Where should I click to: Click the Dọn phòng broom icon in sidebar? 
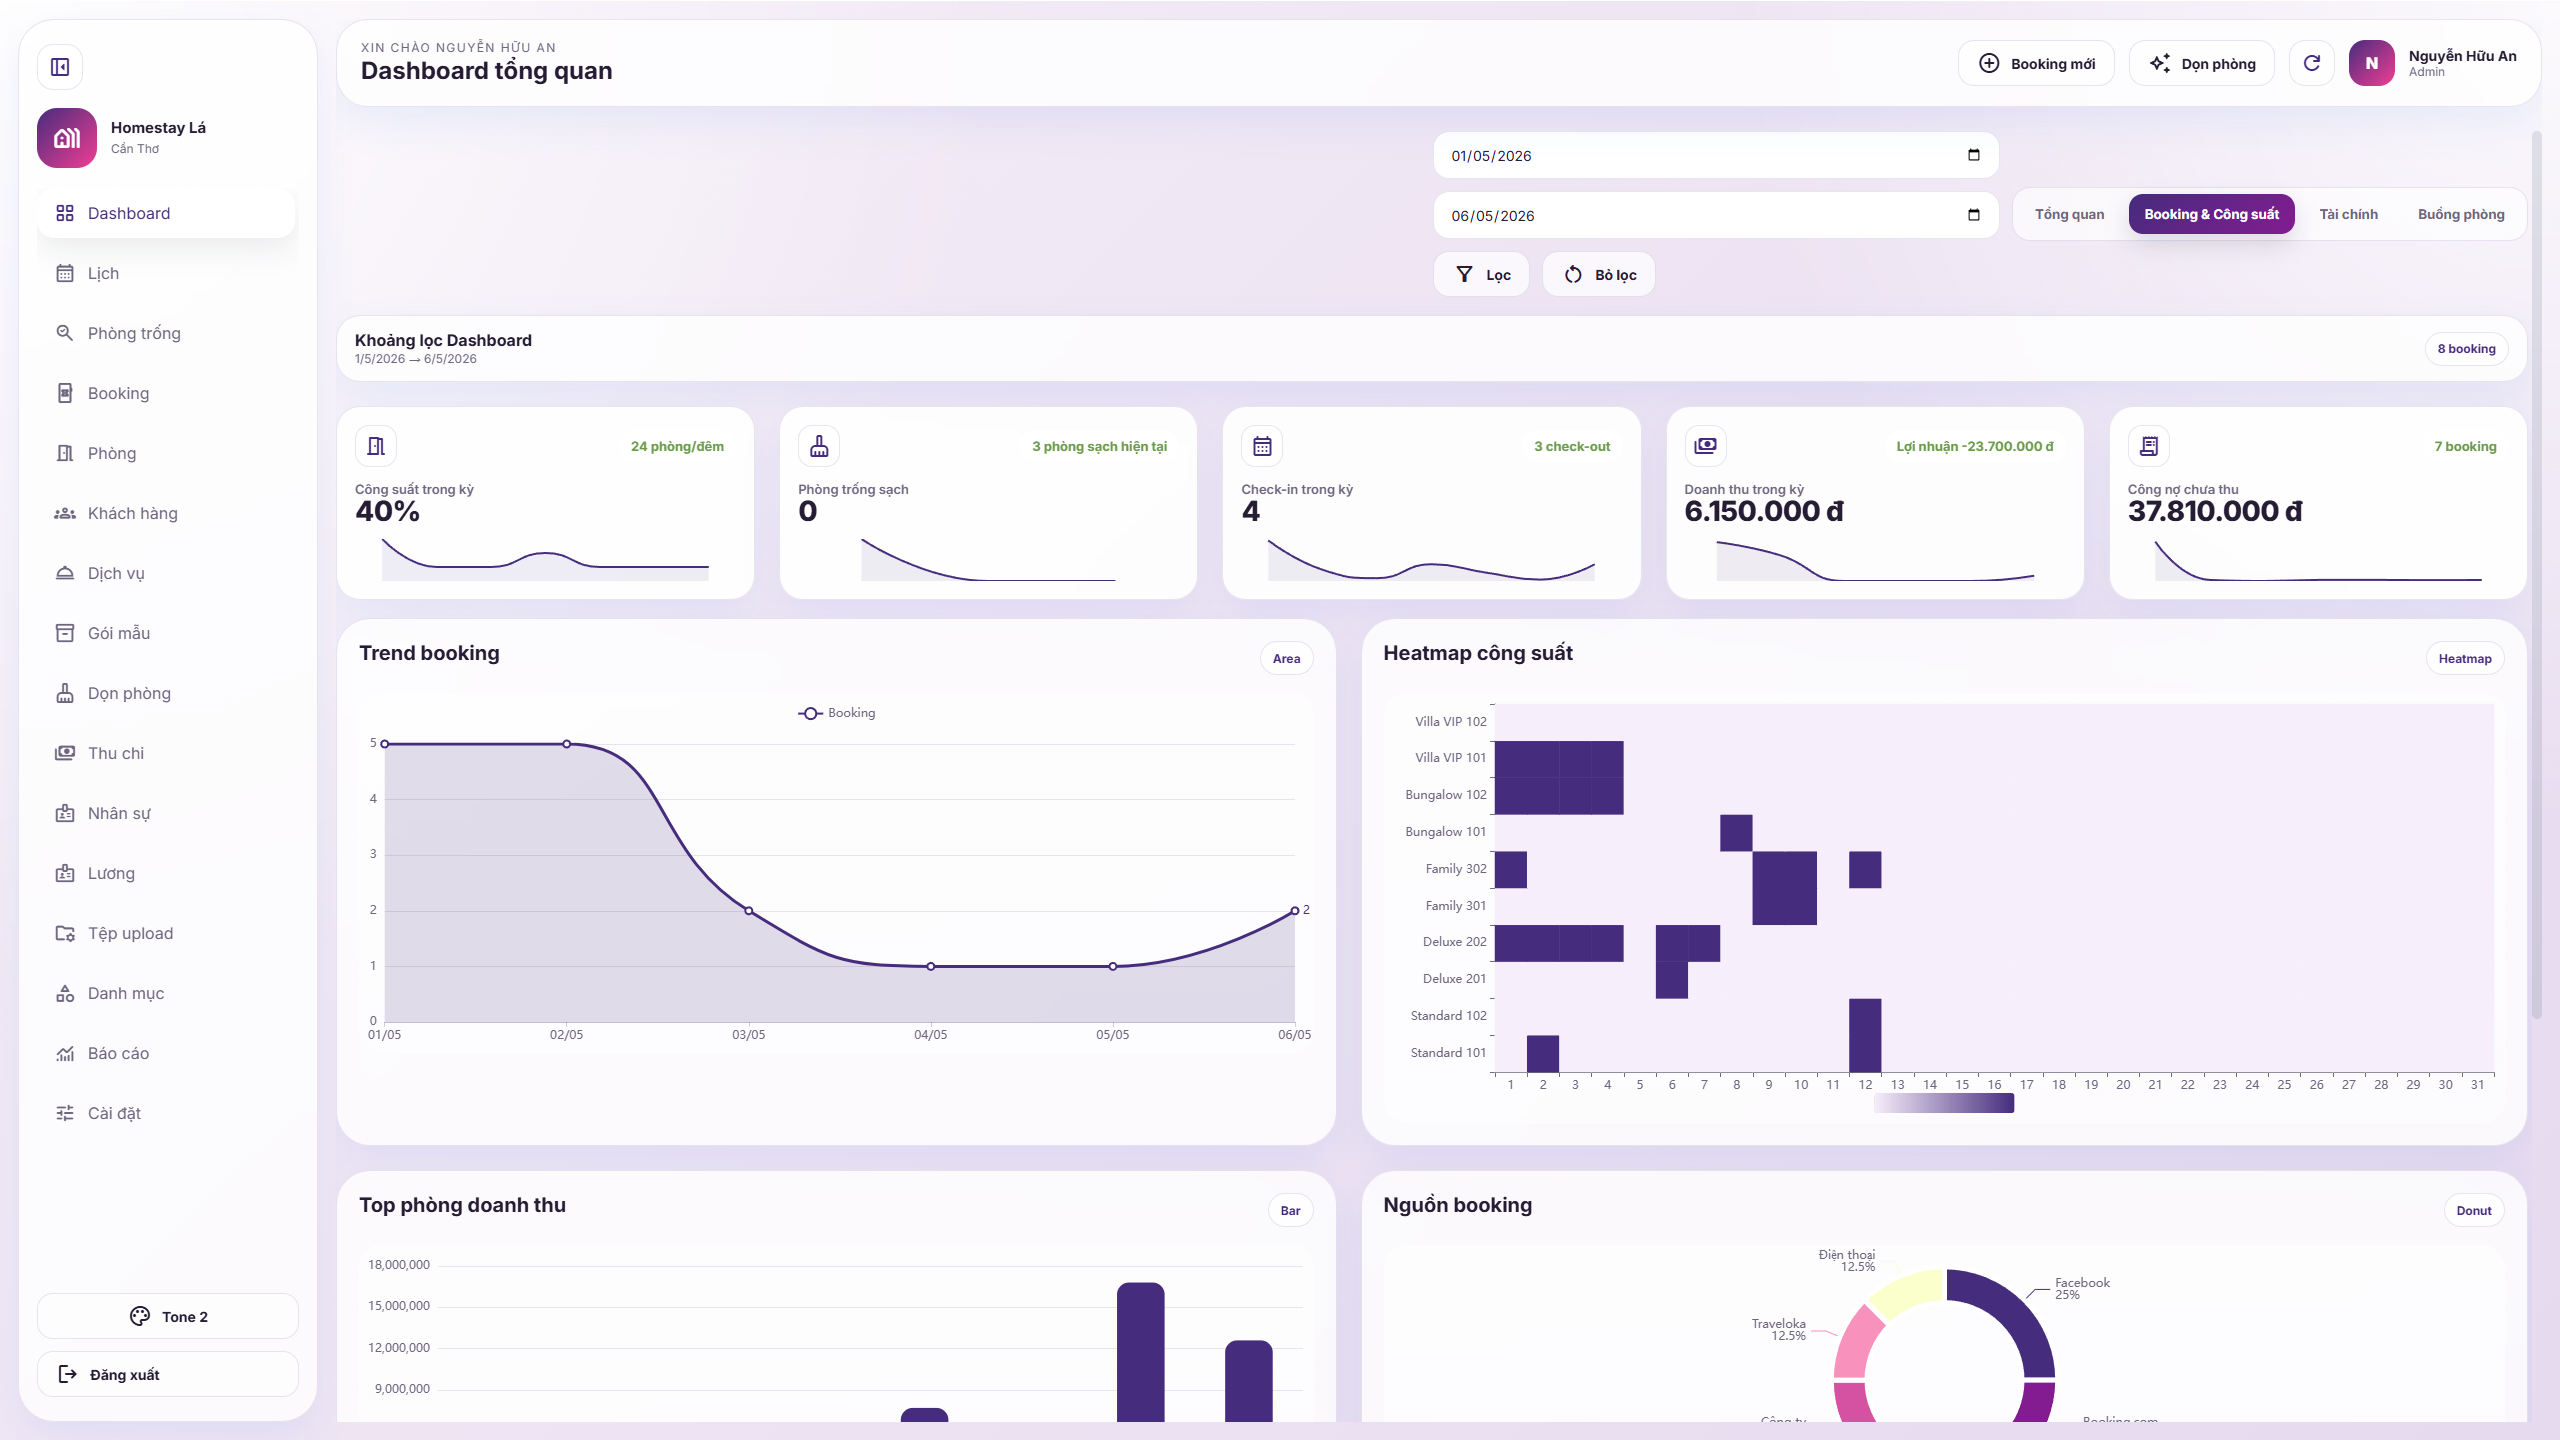pyautogui.click(x=65, y=693)
